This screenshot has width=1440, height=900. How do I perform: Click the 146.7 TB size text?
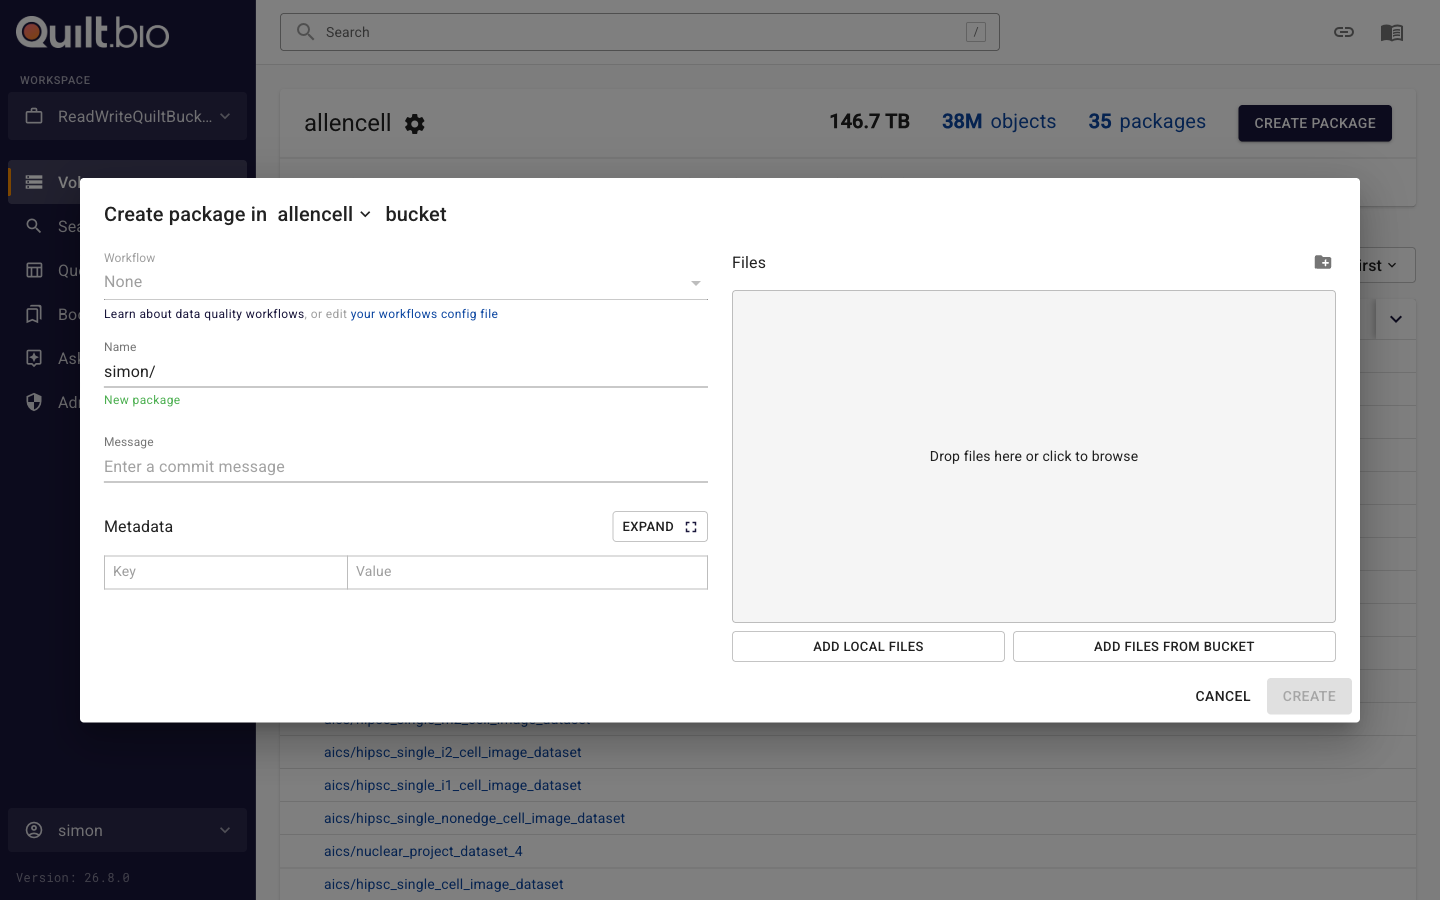869,121
